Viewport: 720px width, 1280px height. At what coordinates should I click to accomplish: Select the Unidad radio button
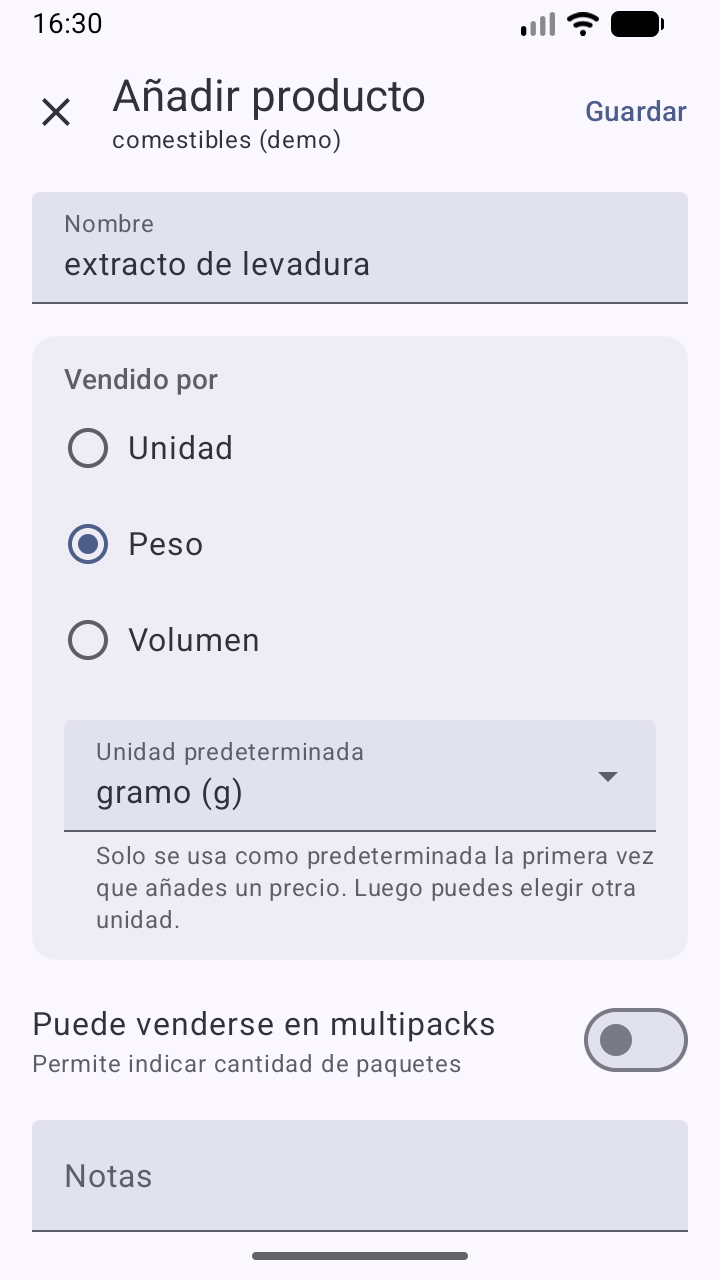pos(88,448)
